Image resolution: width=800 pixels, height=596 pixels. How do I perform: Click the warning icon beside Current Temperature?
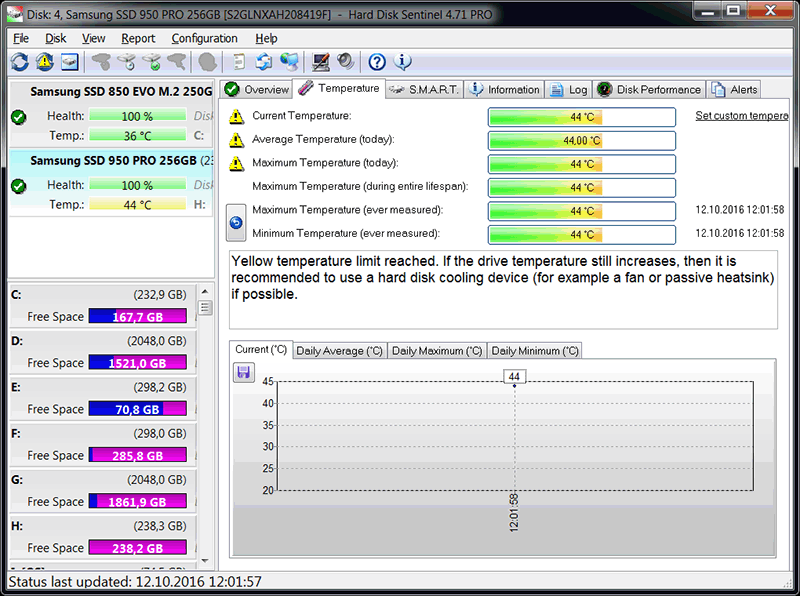[236, 117]
